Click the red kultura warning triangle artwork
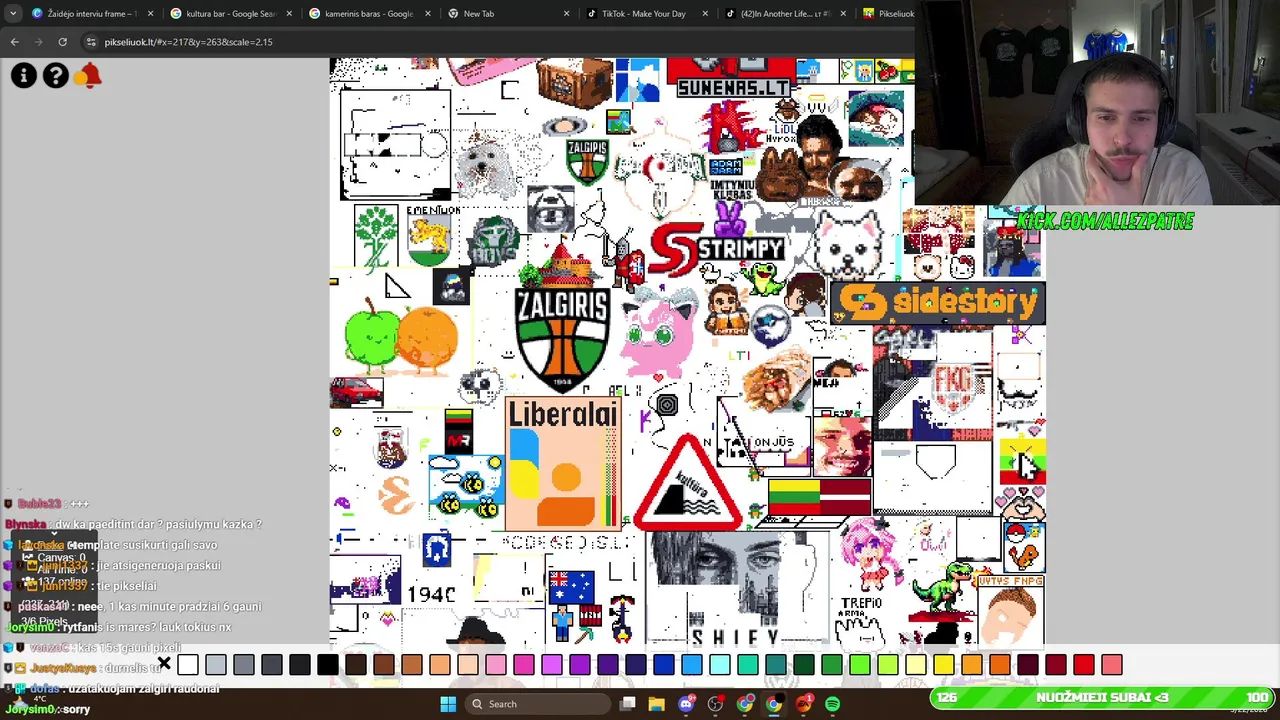Screen dimensions: 1280x720 pyautogui.click(x=688, y=483)
